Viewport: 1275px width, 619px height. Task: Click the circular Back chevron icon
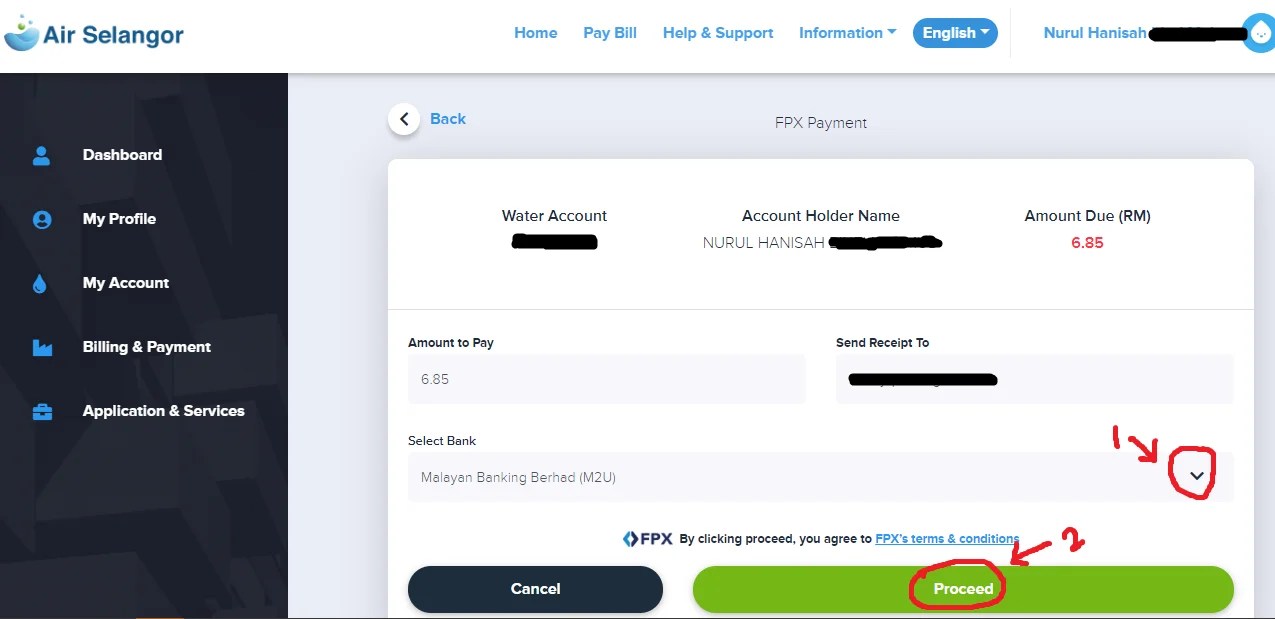pyautogui.click(x=404, y=118)
